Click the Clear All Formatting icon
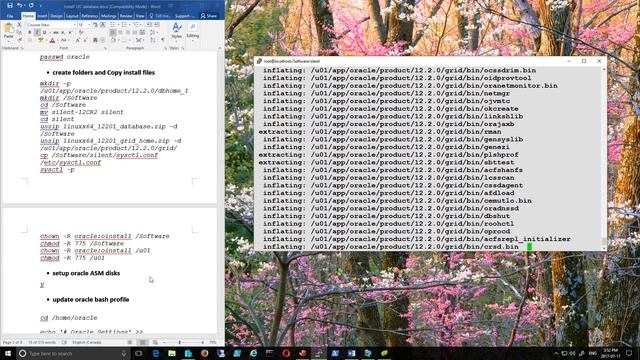Viewport: 640px width, 360px height. coord(81,33)
